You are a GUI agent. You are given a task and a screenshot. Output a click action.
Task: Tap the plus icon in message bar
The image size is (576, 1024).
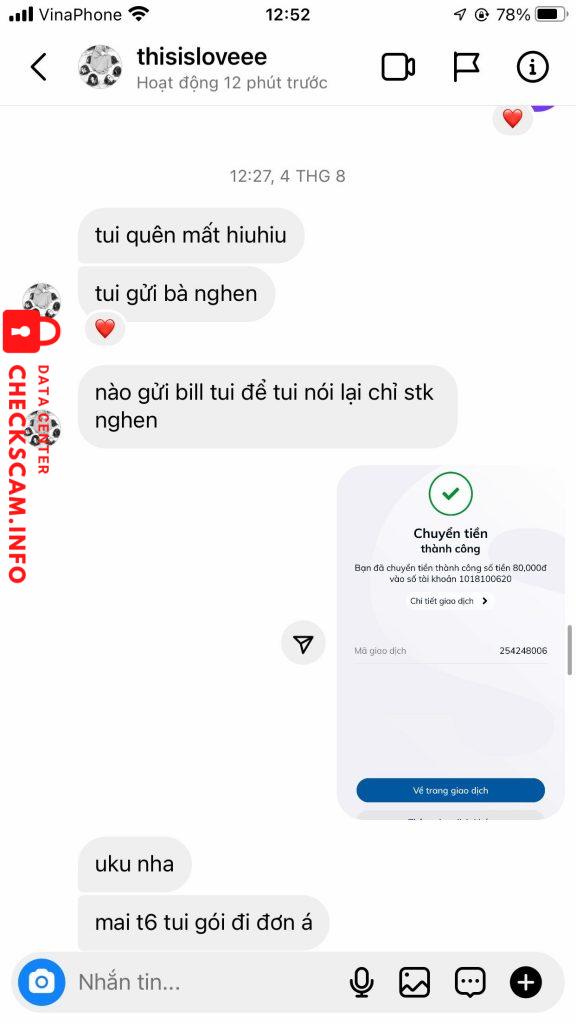click(526, 982)
